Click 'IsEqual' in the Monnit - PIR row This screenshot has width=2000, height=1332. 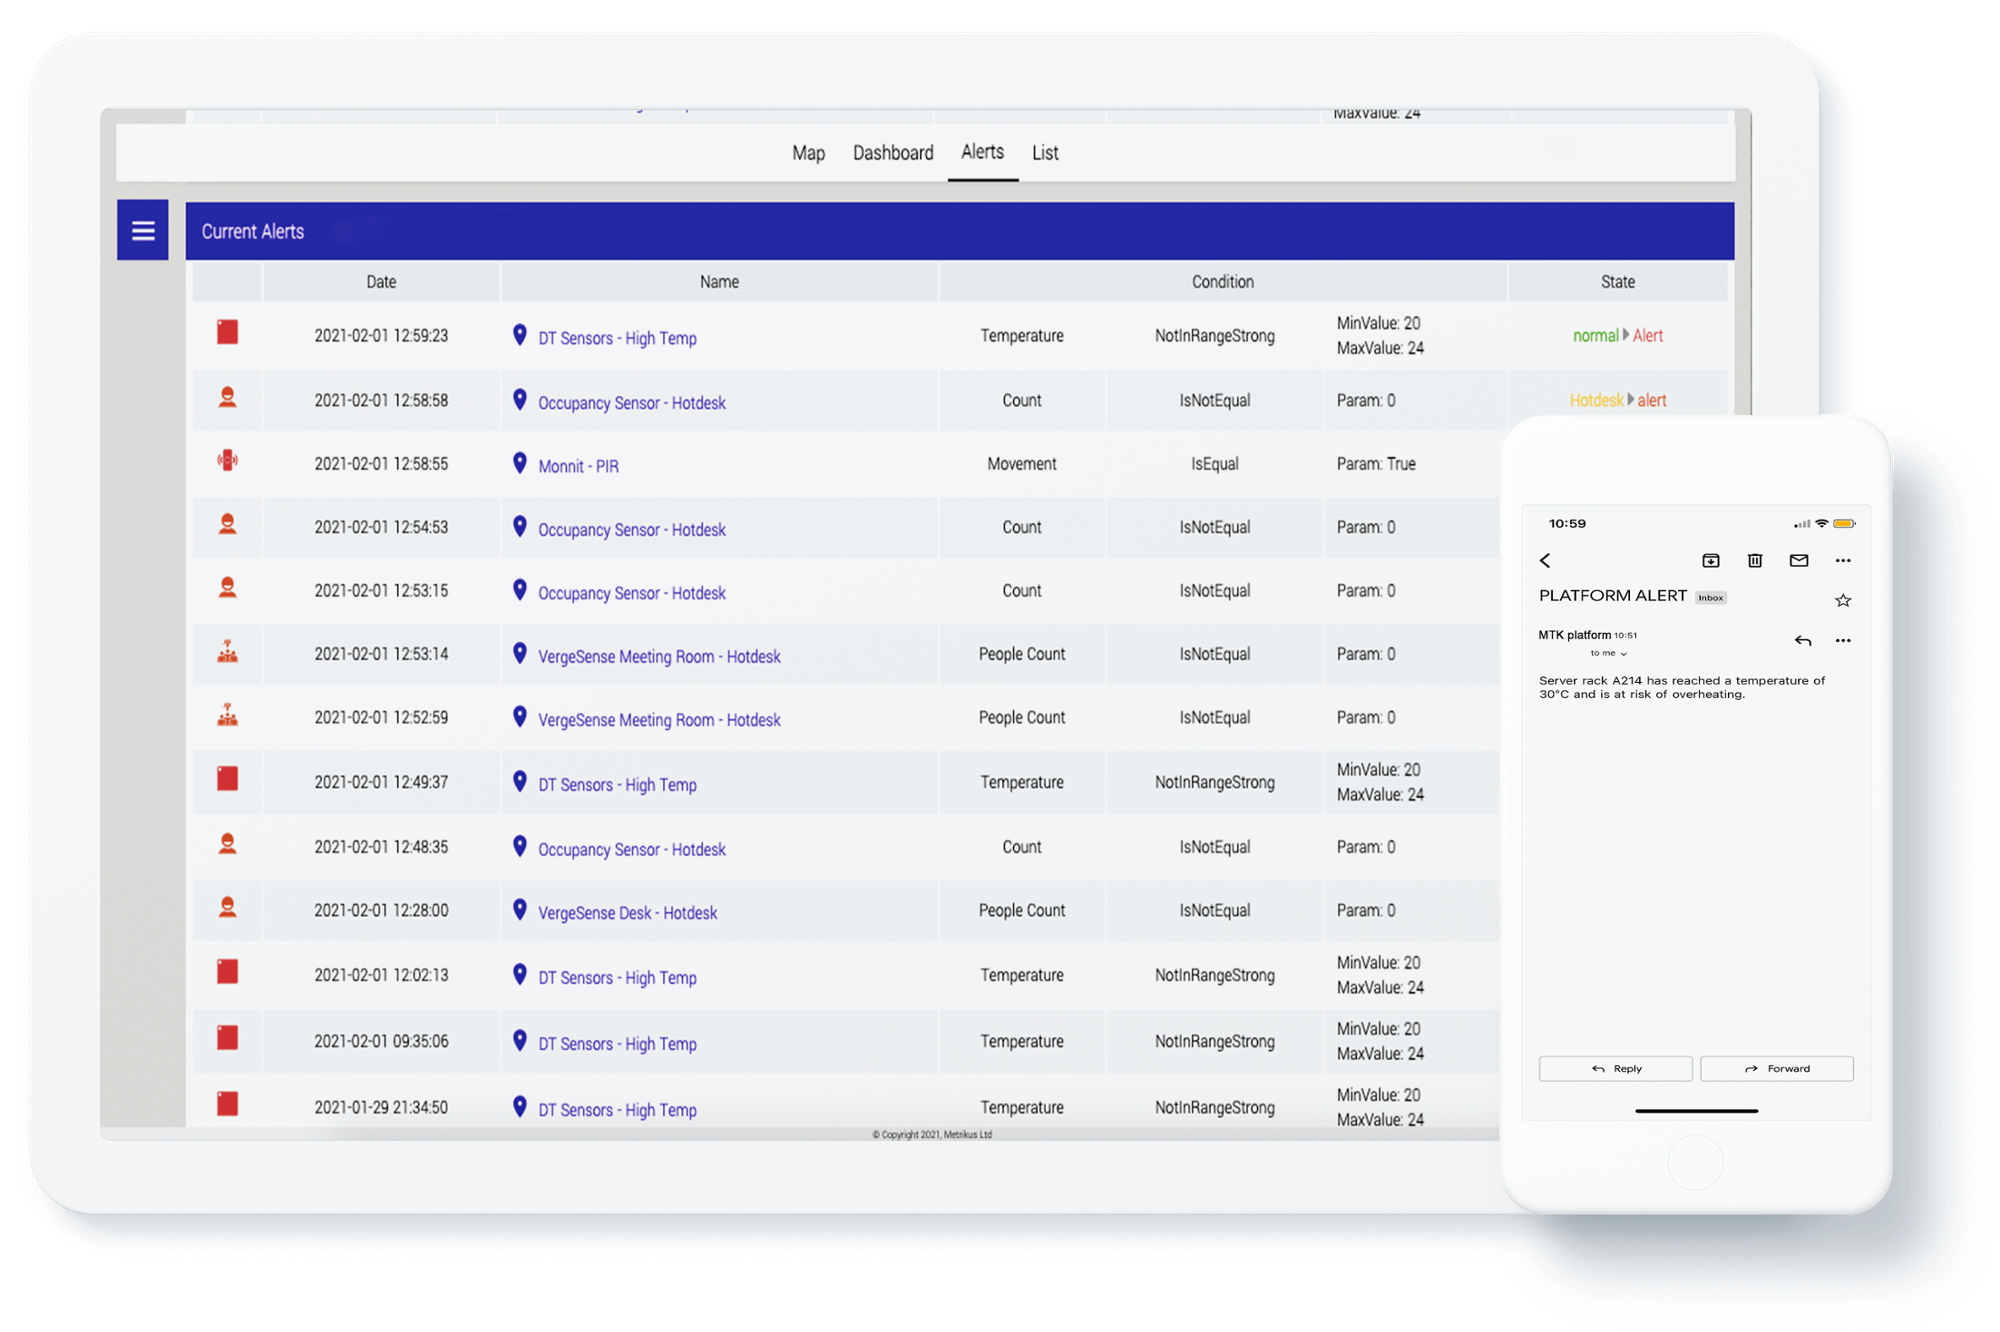pos(1214,464)
